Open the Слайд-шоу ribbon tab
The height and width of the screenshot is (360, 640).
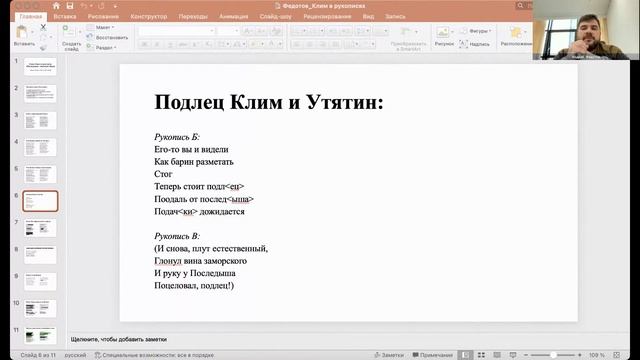coord(276,17)
